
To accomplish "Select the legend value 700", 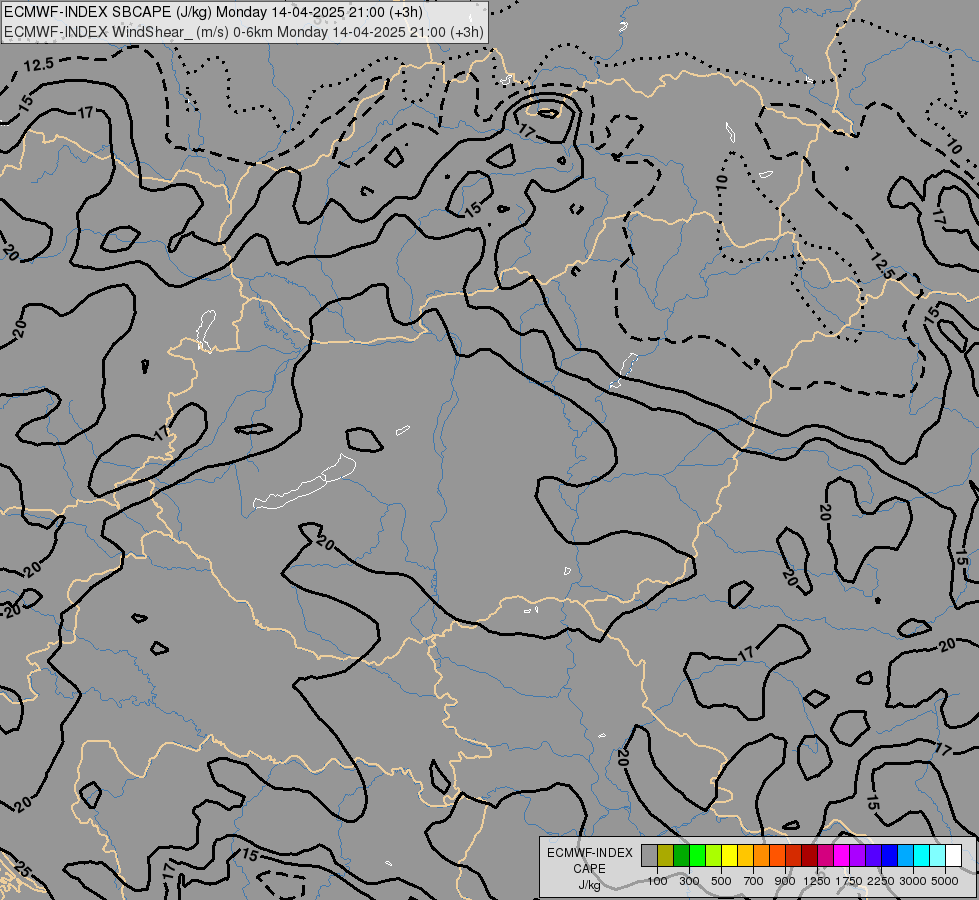I will 754,881.
